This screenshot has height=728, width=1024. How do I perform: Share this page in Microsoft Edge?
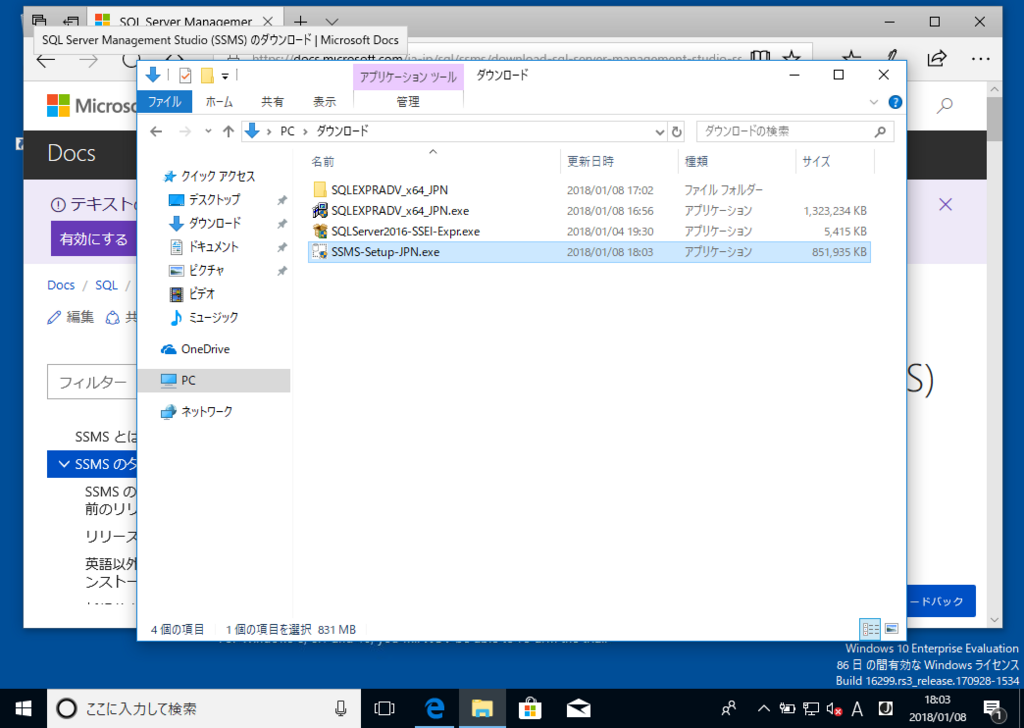[x=937, y=57]
